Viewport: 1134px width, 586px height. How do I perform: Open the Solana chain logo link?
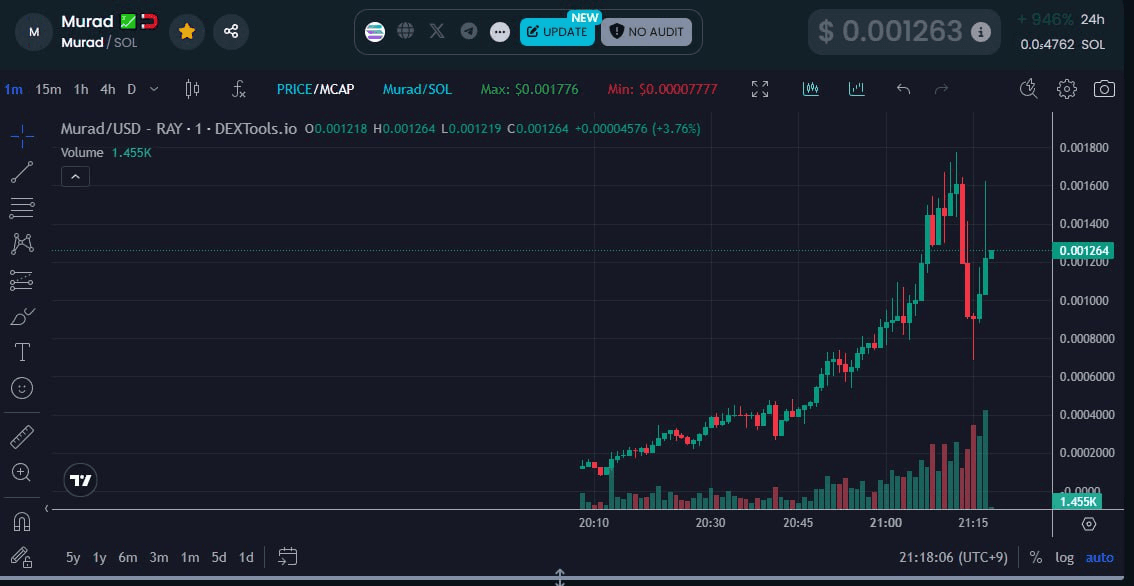pos(375,32)
